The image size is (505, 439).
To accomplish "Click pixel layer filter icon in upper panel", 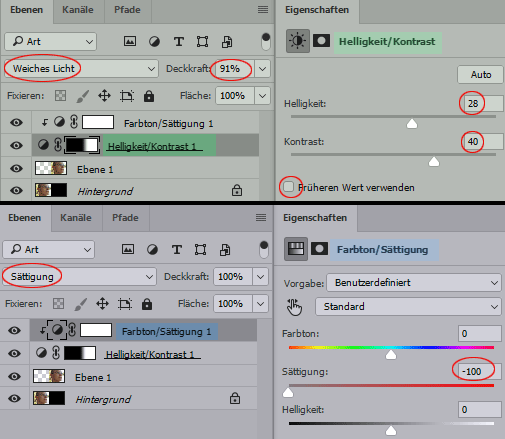I will (x=130, y=41).
